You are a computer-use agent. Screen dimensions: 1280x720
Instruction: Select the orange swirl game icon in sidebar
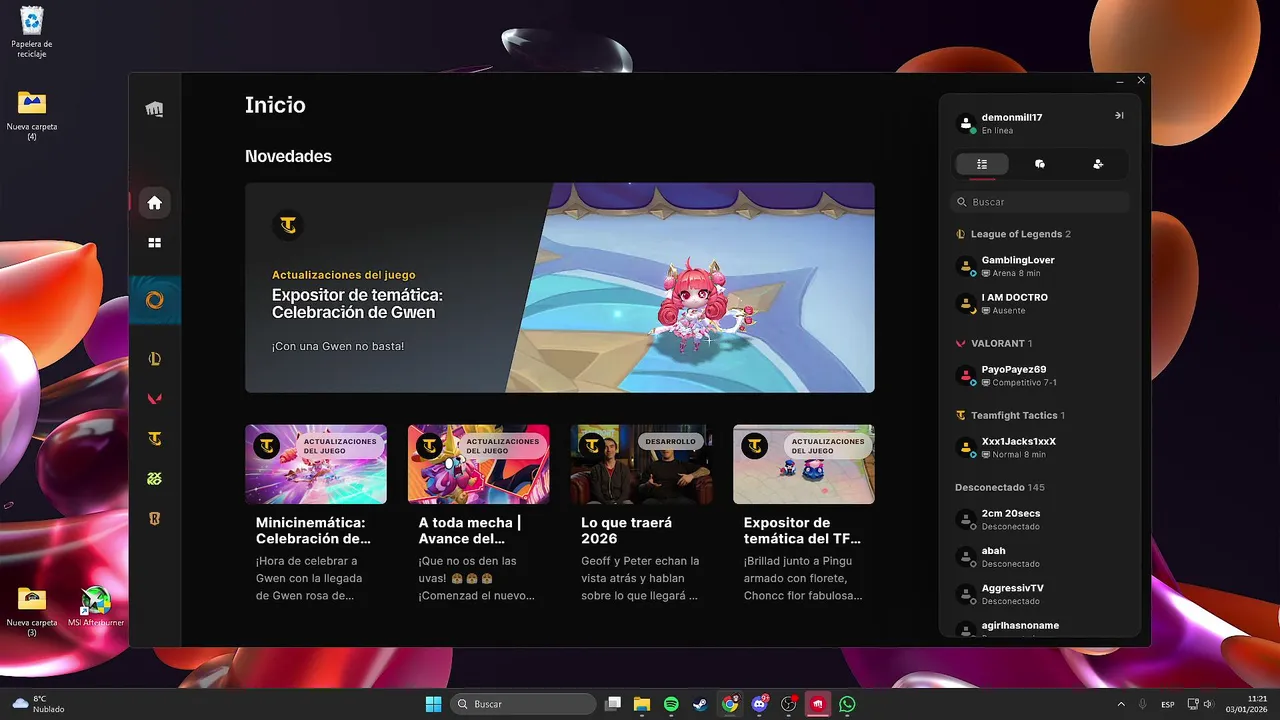[x=154, y=300]
